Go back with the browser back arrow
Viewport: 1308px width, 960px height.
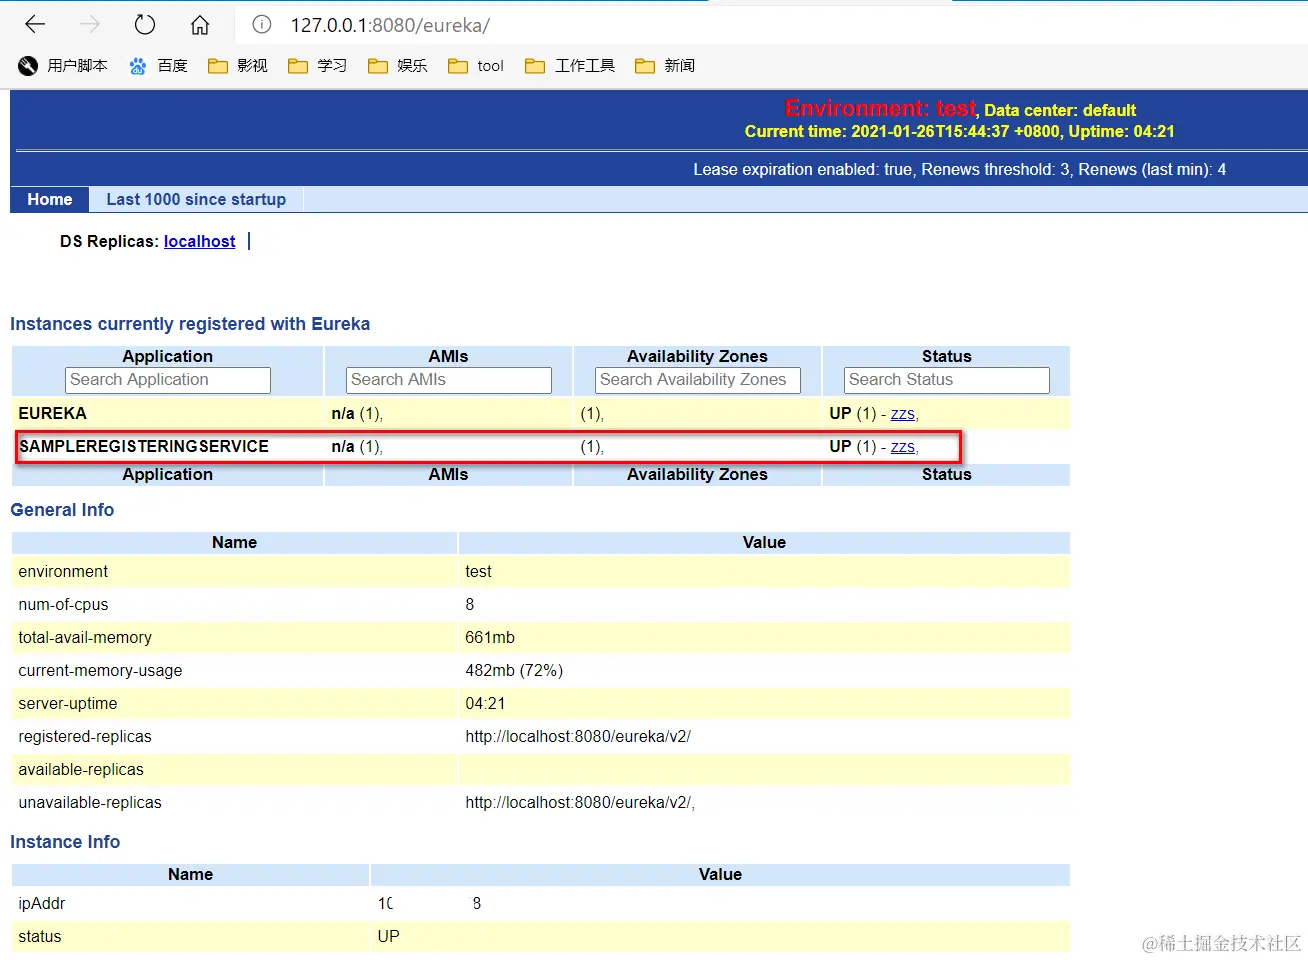pos(35,25)
